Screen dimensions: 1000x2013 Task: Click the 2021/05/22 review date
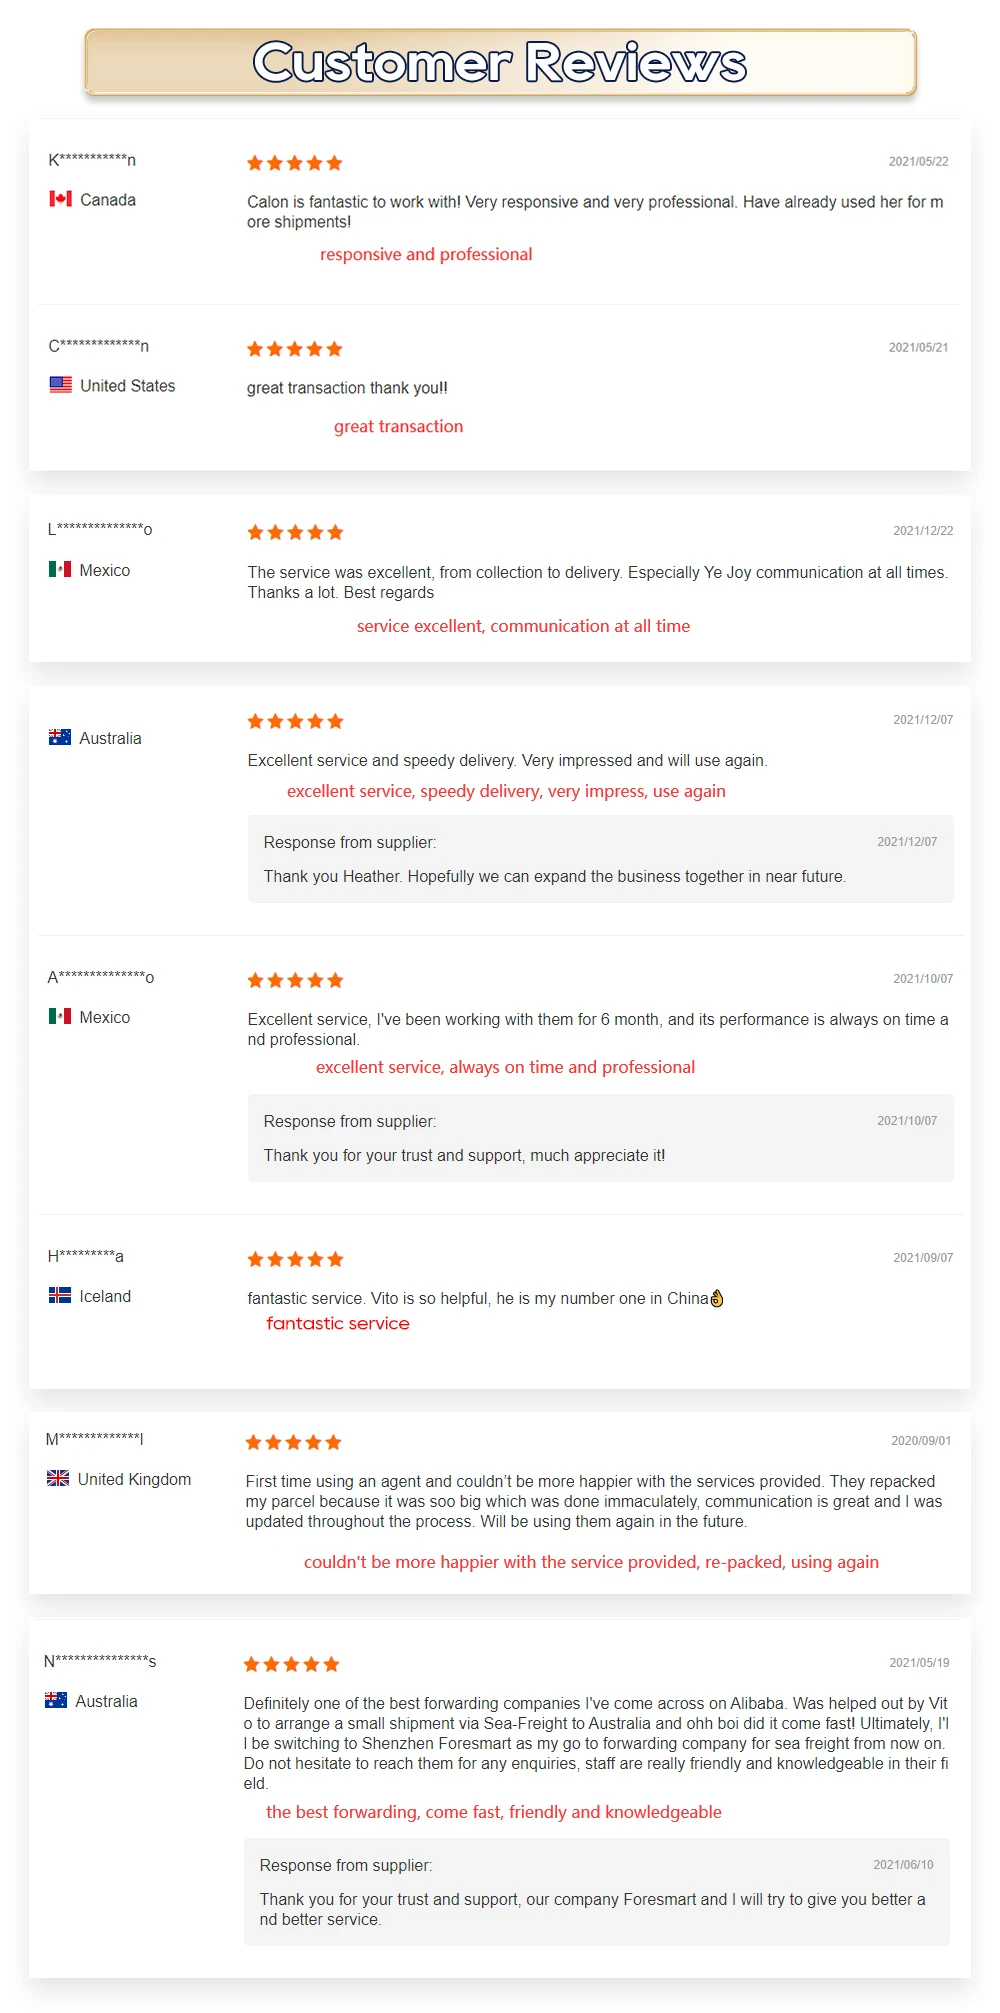coord(918,161)
